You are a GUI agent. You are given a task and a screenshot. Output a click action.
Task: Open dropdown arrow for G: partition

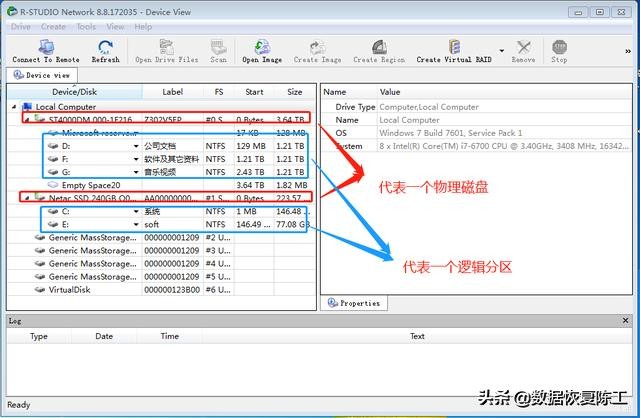pyautogui.click(x=136, y=172)
